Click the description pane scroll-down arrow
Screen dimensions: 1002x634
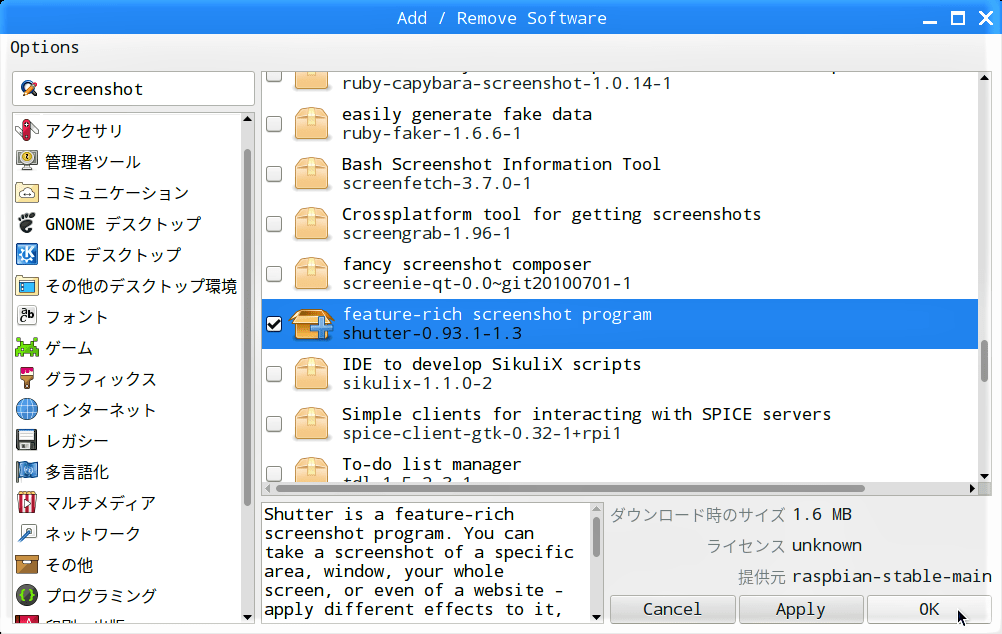[596, 617]
